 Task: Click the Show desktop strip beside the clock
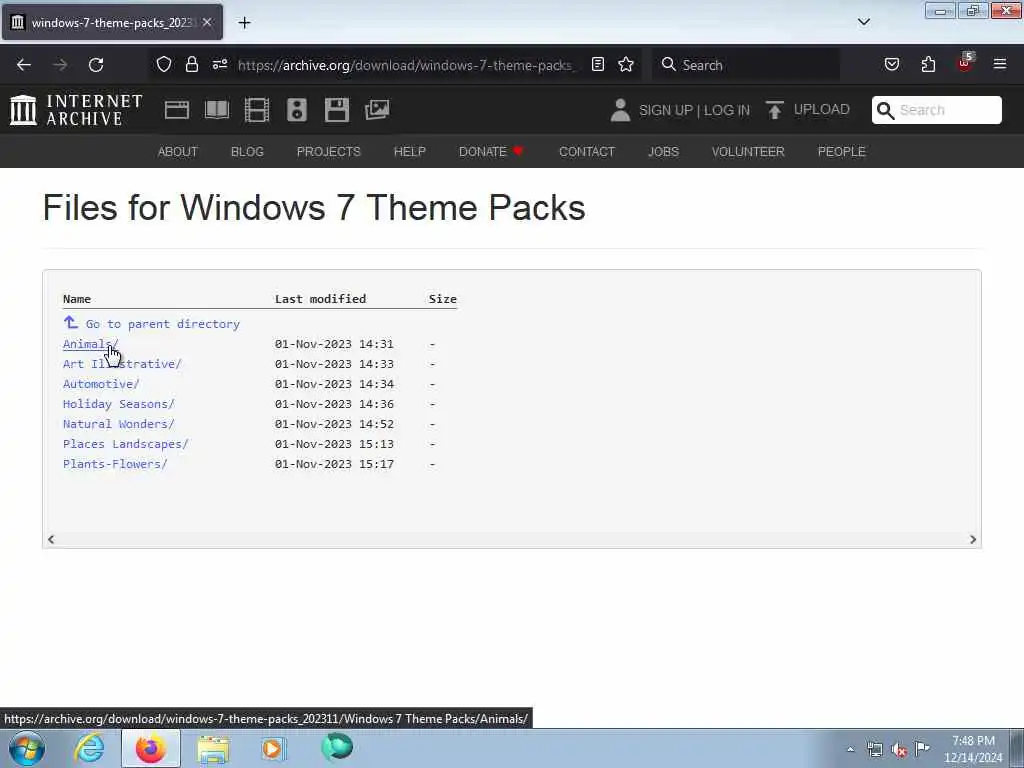point(1017,748)
